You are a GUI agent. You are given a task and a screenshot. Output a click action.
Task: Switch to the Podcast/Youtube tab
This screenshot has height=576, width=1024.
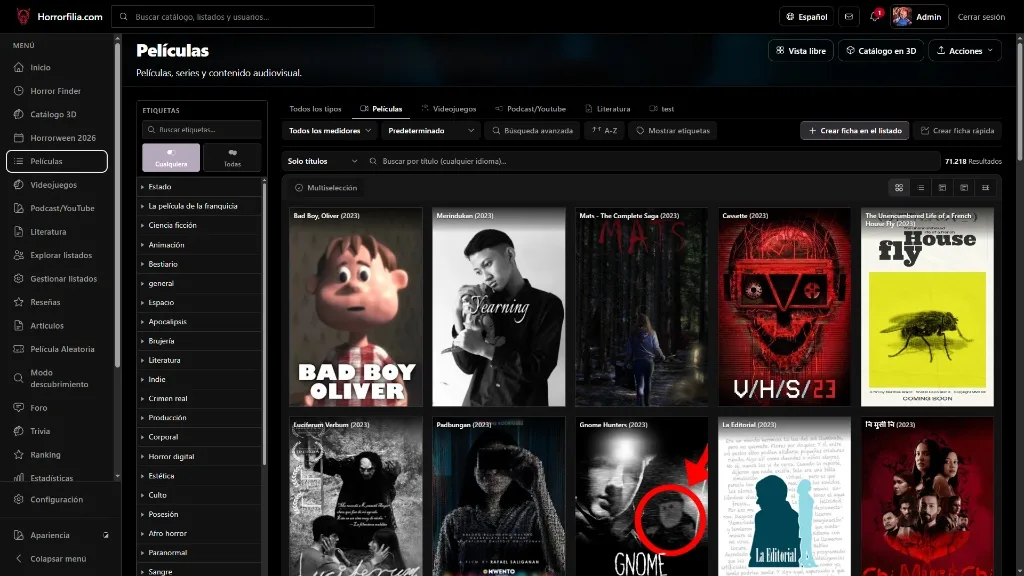pyautogui.click(x=530, y=109)
